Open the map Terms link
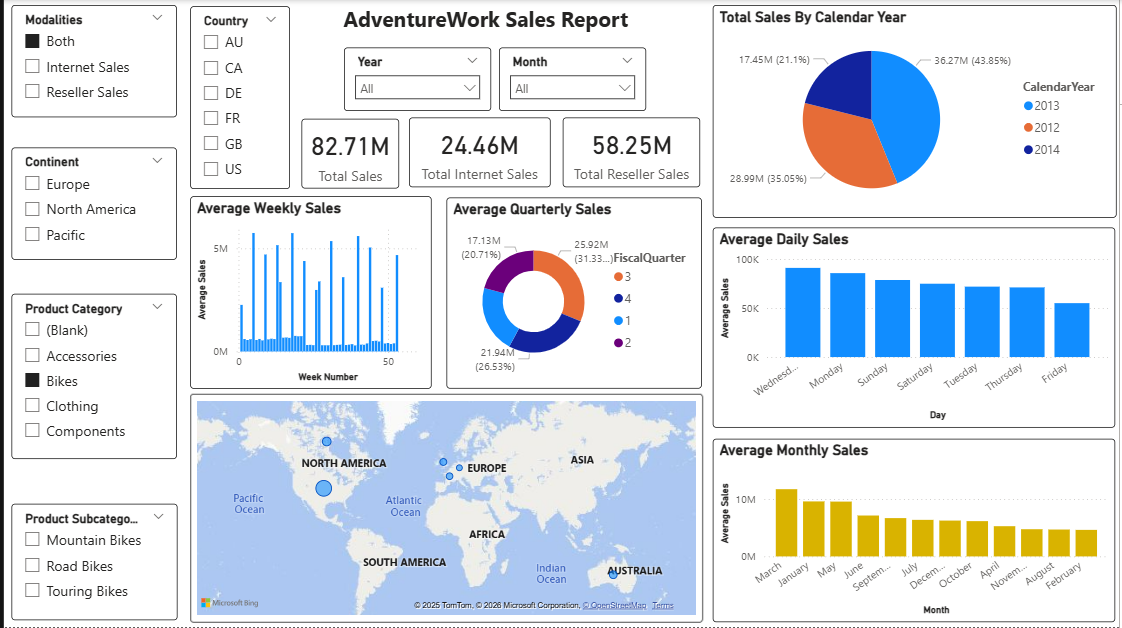Image resolution: width=1122 pixels, height=628 pixels. point(663,605)
